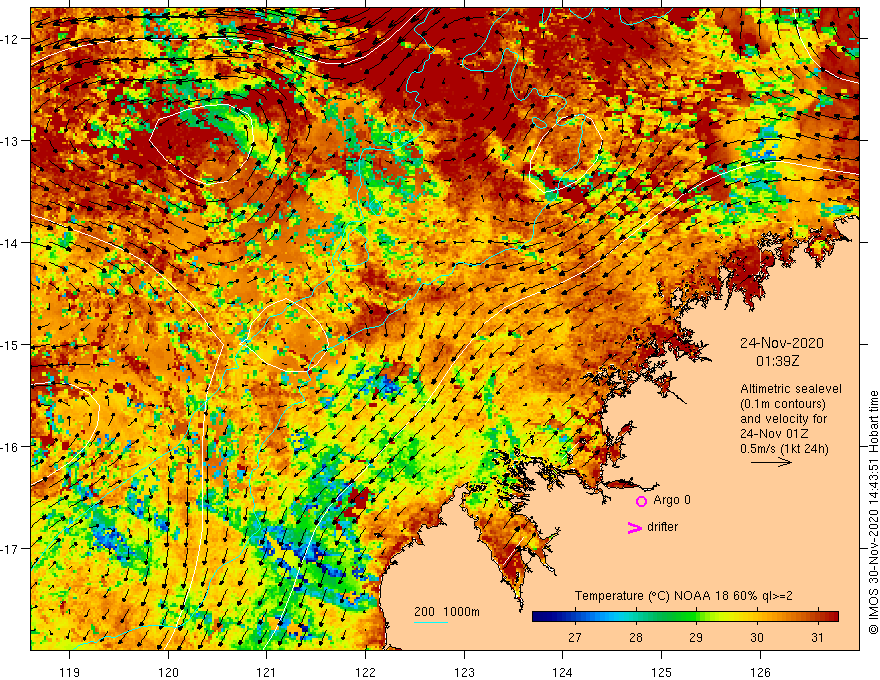
Task: Click the date text 24-Nov-2020
Action: pos(781,343)
